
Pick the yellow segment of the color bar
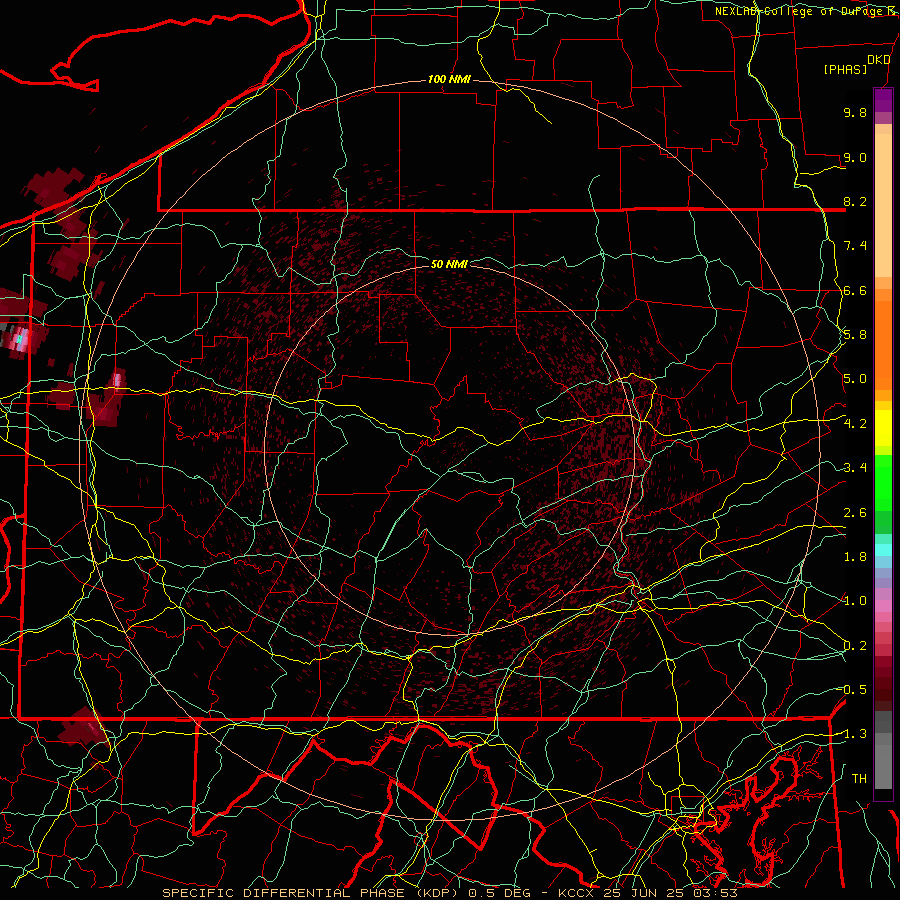(x=883, y=428)
